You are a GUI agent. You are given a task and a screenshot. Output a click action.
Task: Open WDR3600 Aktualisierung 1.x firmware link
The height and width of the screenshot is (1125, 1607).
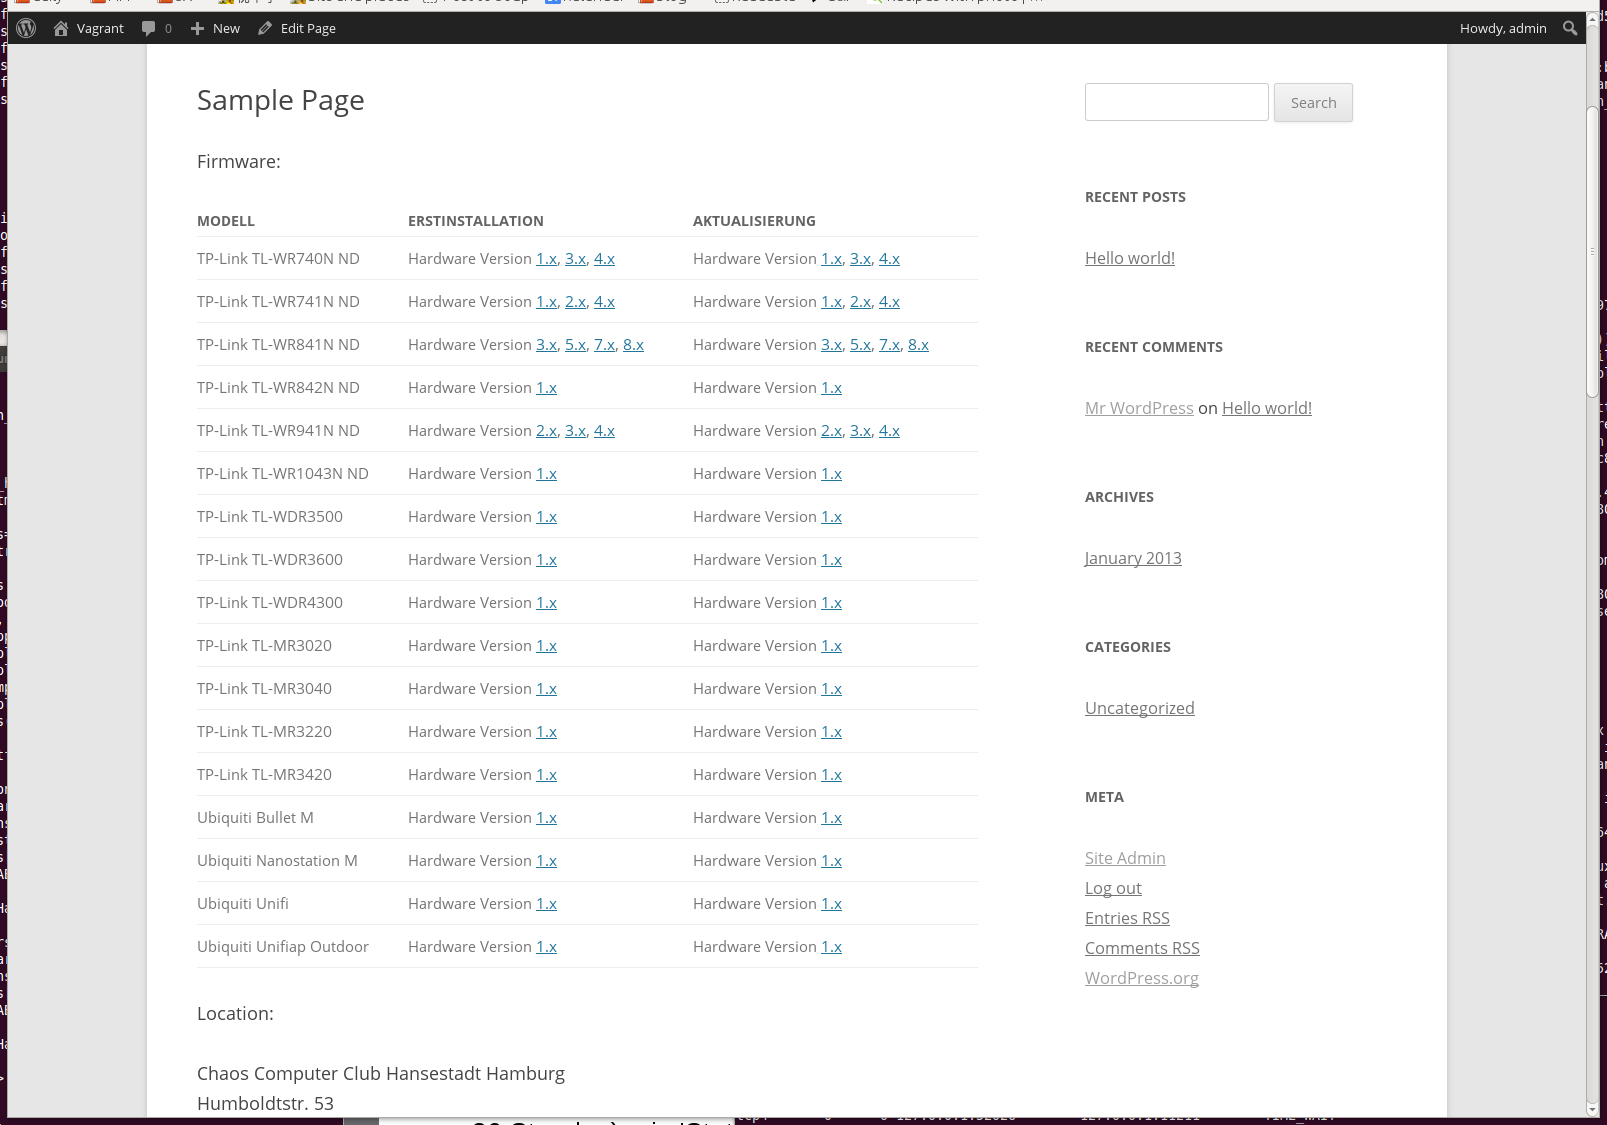pos(831,560)
